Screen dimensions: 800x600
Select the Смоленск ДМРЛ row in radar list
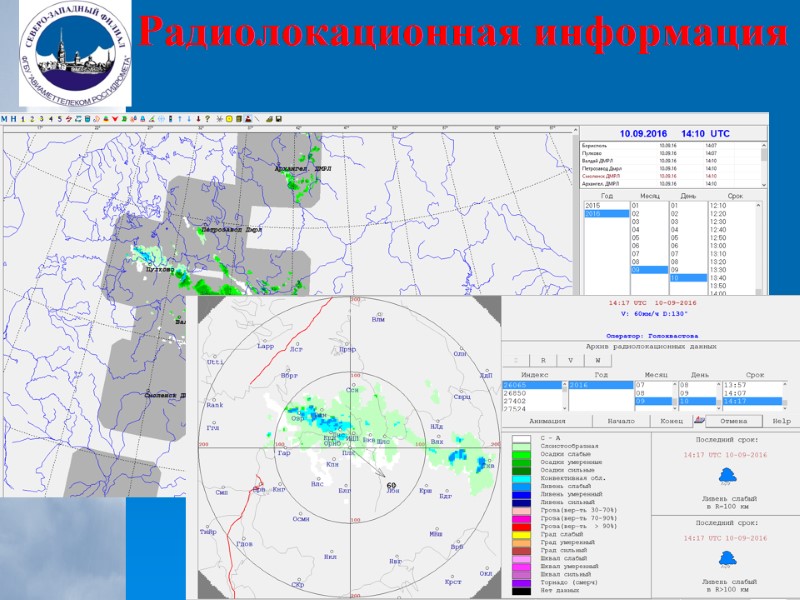point(670,176)
